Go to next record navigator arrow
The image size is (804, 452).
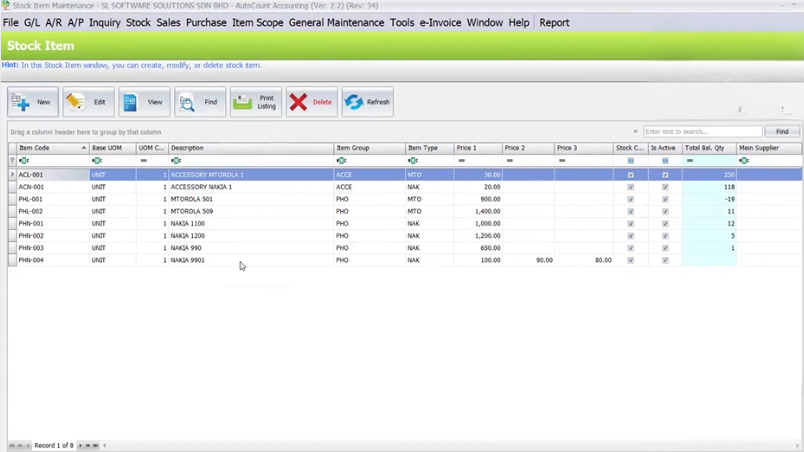point(81,445)
